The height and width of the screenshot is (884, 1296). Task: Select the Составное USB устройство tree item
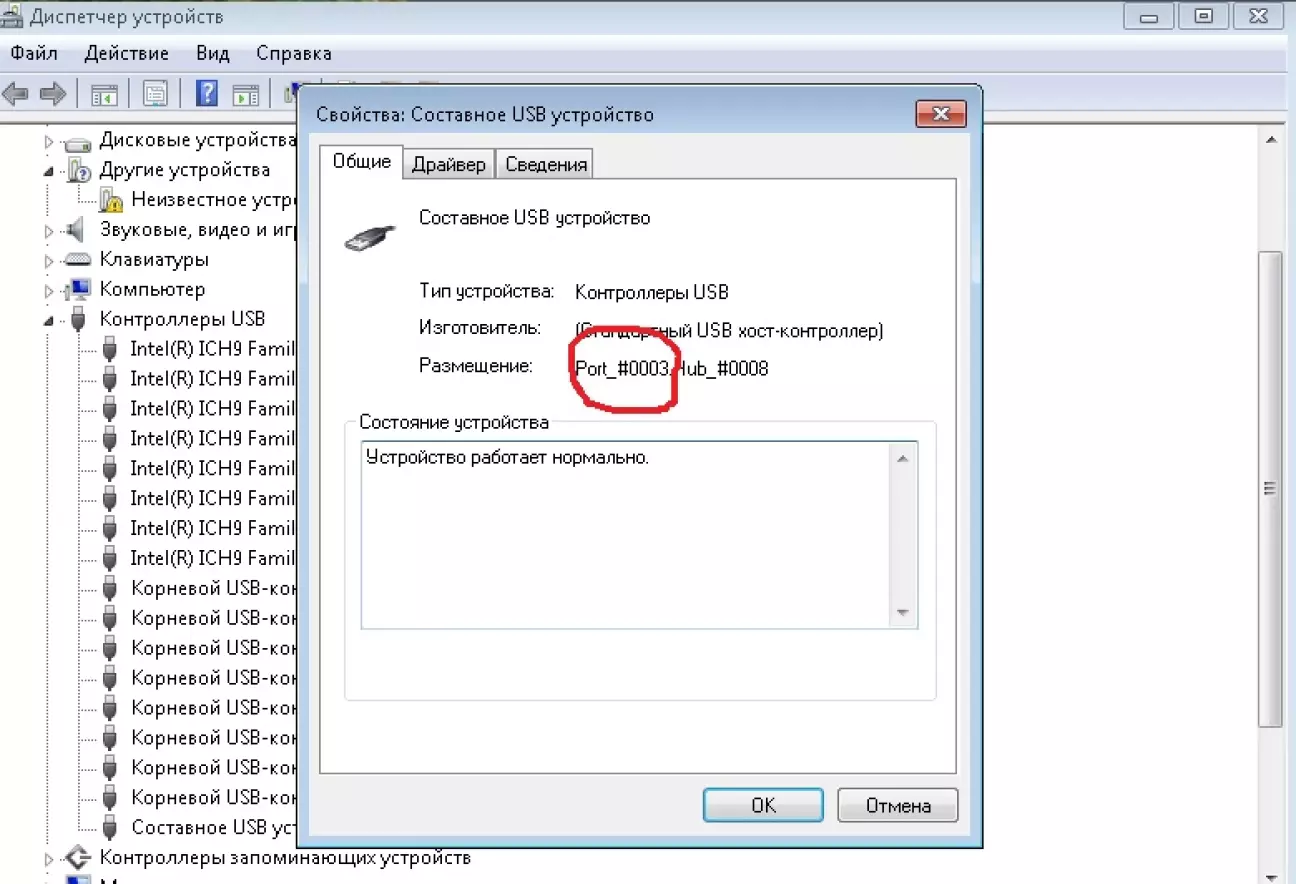212,828
